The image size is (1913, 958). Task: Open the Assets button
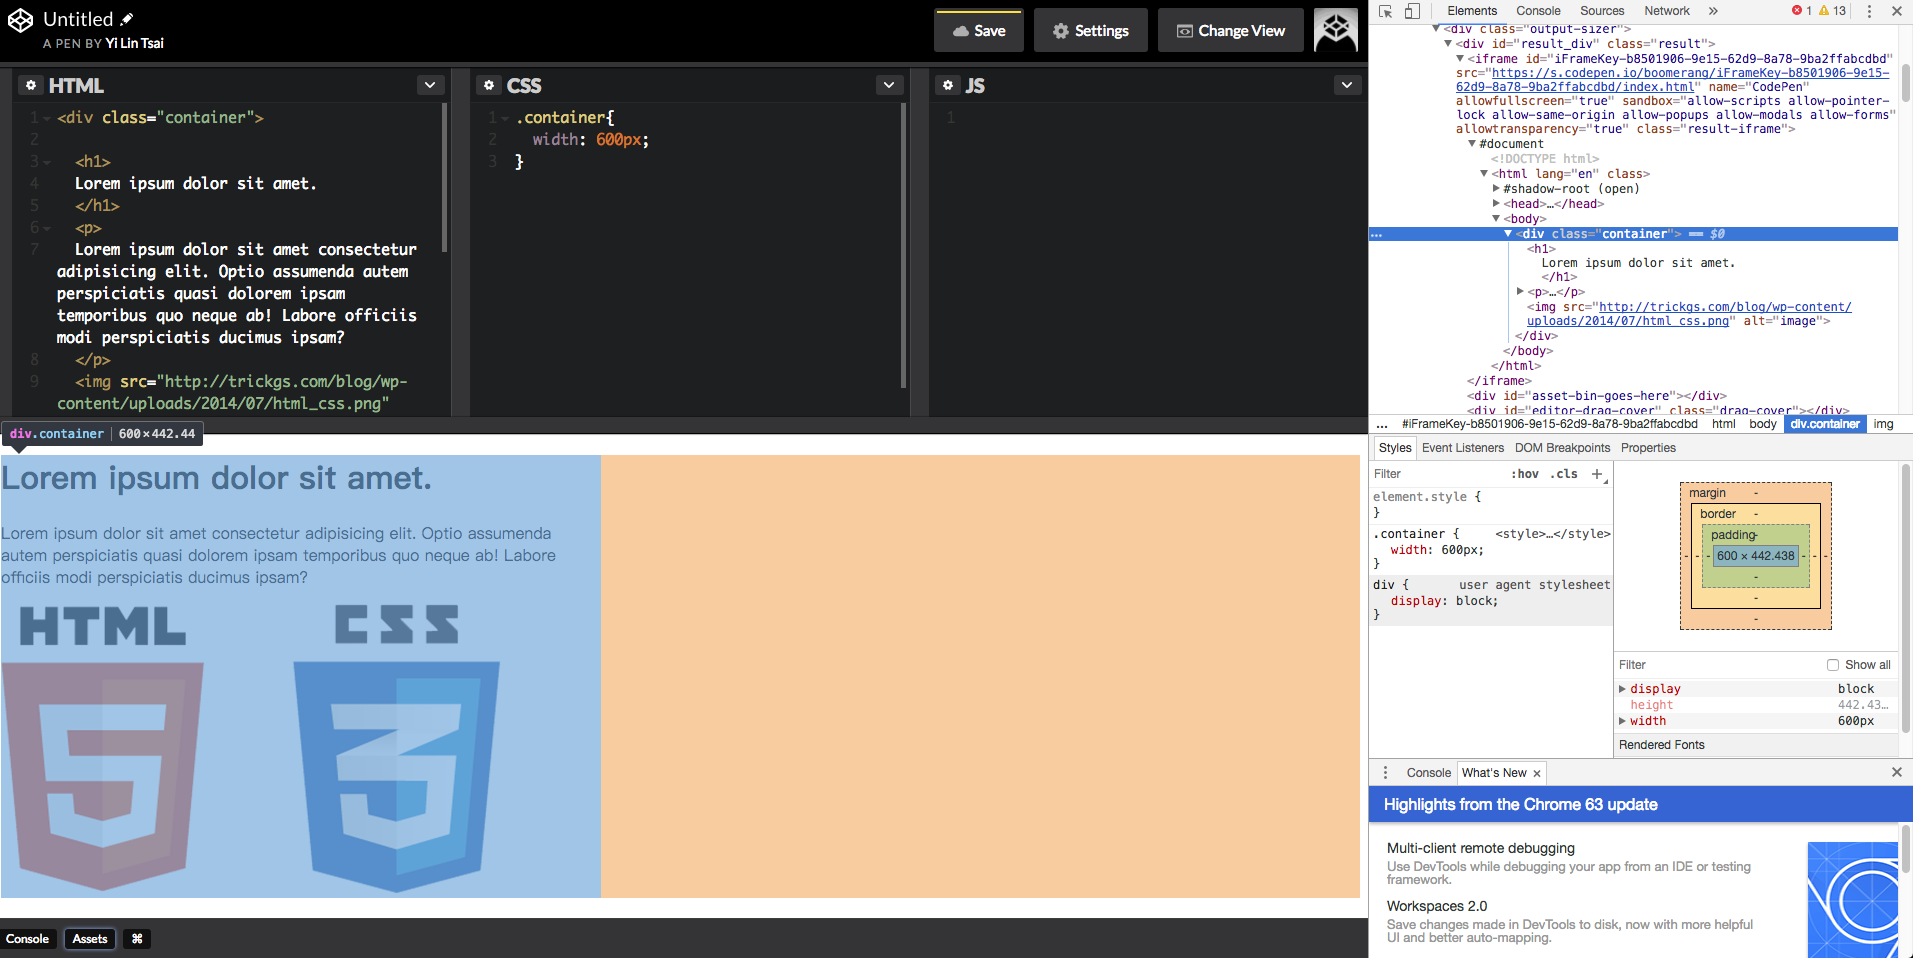tap(90, 939)
